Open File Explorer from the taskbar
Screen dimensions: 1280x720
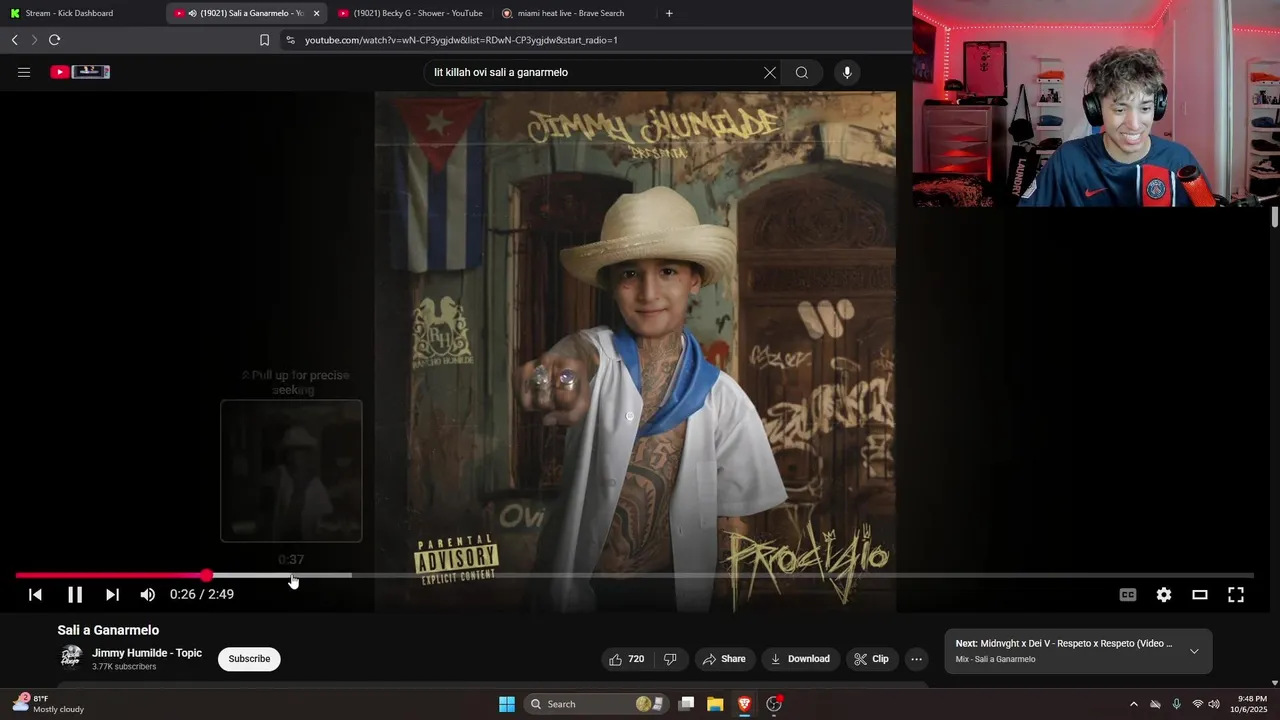coord(715,704)
